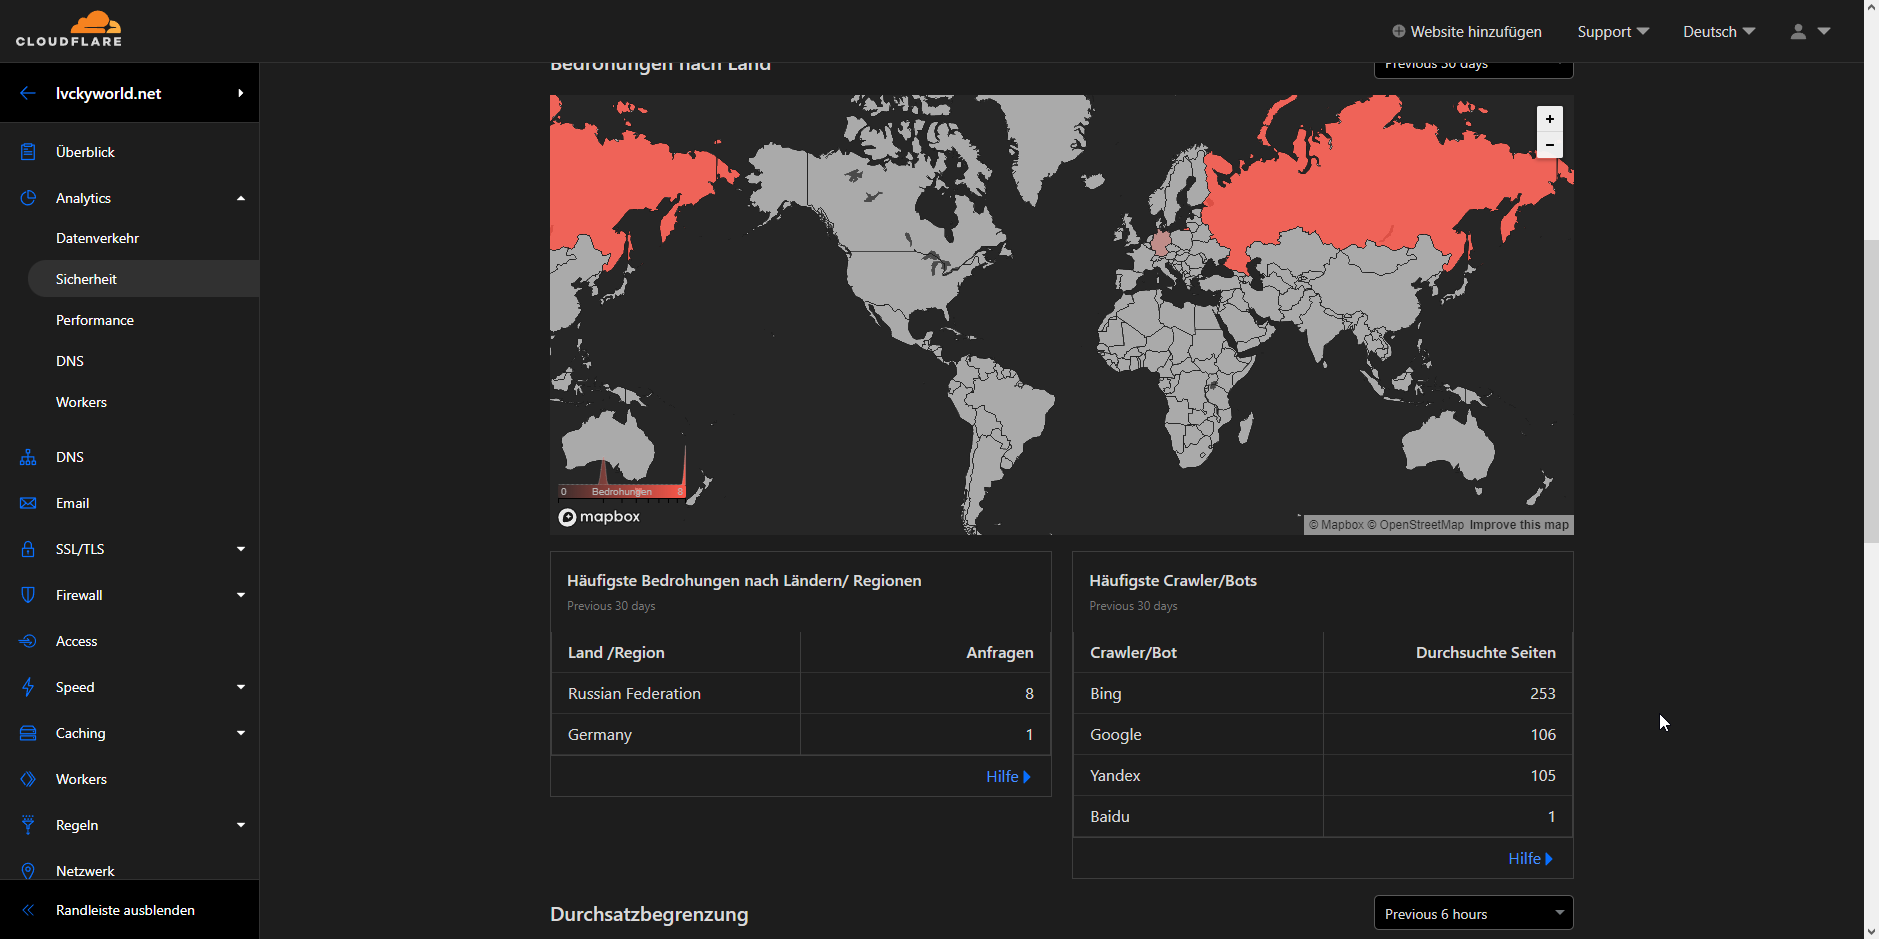Open Überblick via its clipboard icon
This screenshot has height=939, width=1879.
(28, 152)
